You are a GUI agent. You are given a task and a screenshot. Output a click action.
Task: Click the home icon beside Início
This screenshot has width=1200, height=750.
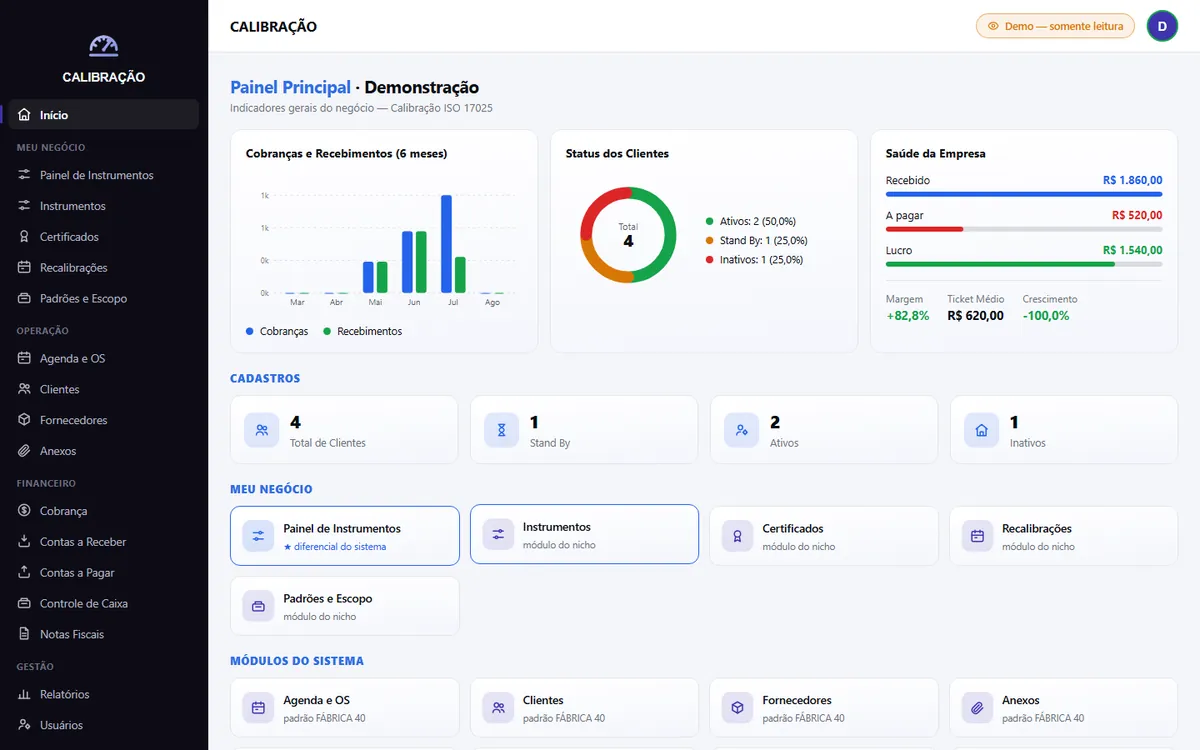[x=24, y=115]
